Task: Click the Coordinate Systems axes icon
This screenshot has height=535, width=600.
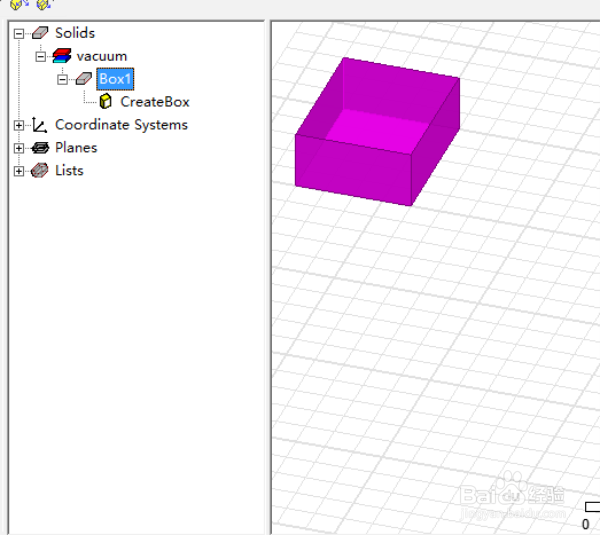Action: point(39,125)
